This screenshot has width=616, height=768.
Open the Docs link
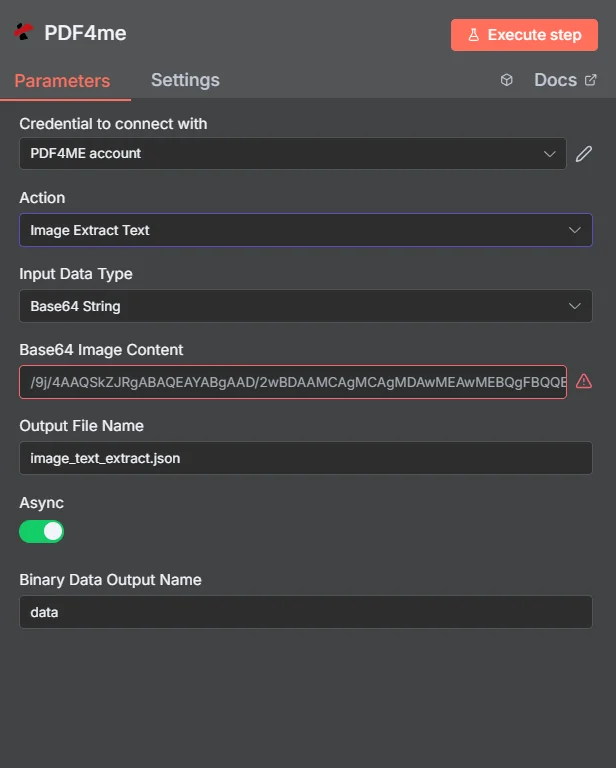tap(555, 80)
